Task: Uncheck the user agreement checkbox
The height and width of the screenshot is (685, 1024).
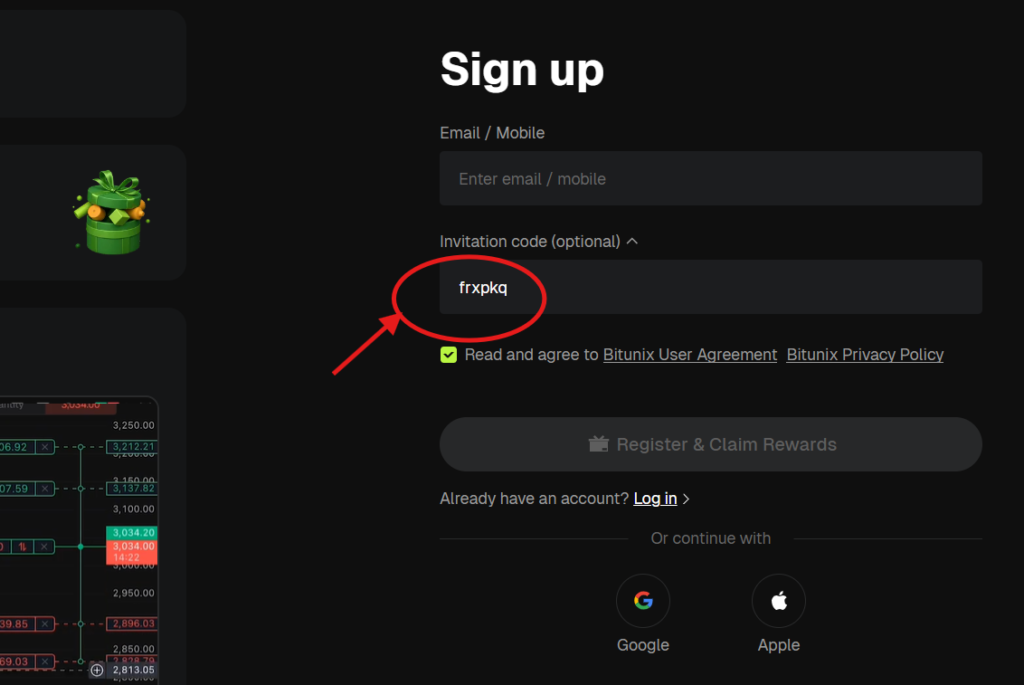Action: pyautogui.click(x=448, y=354)
